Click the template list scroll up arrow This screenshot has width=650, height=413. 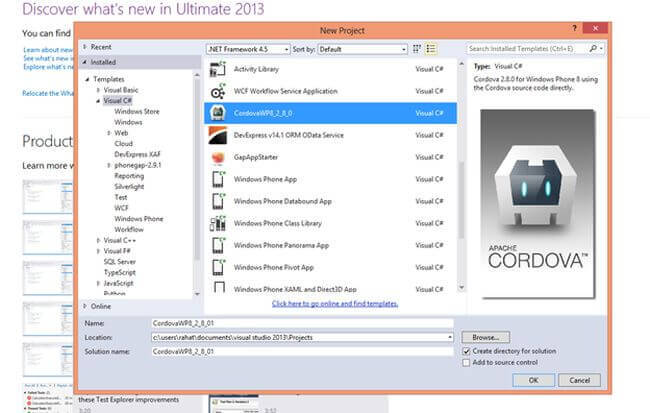[x=461, y=63]
